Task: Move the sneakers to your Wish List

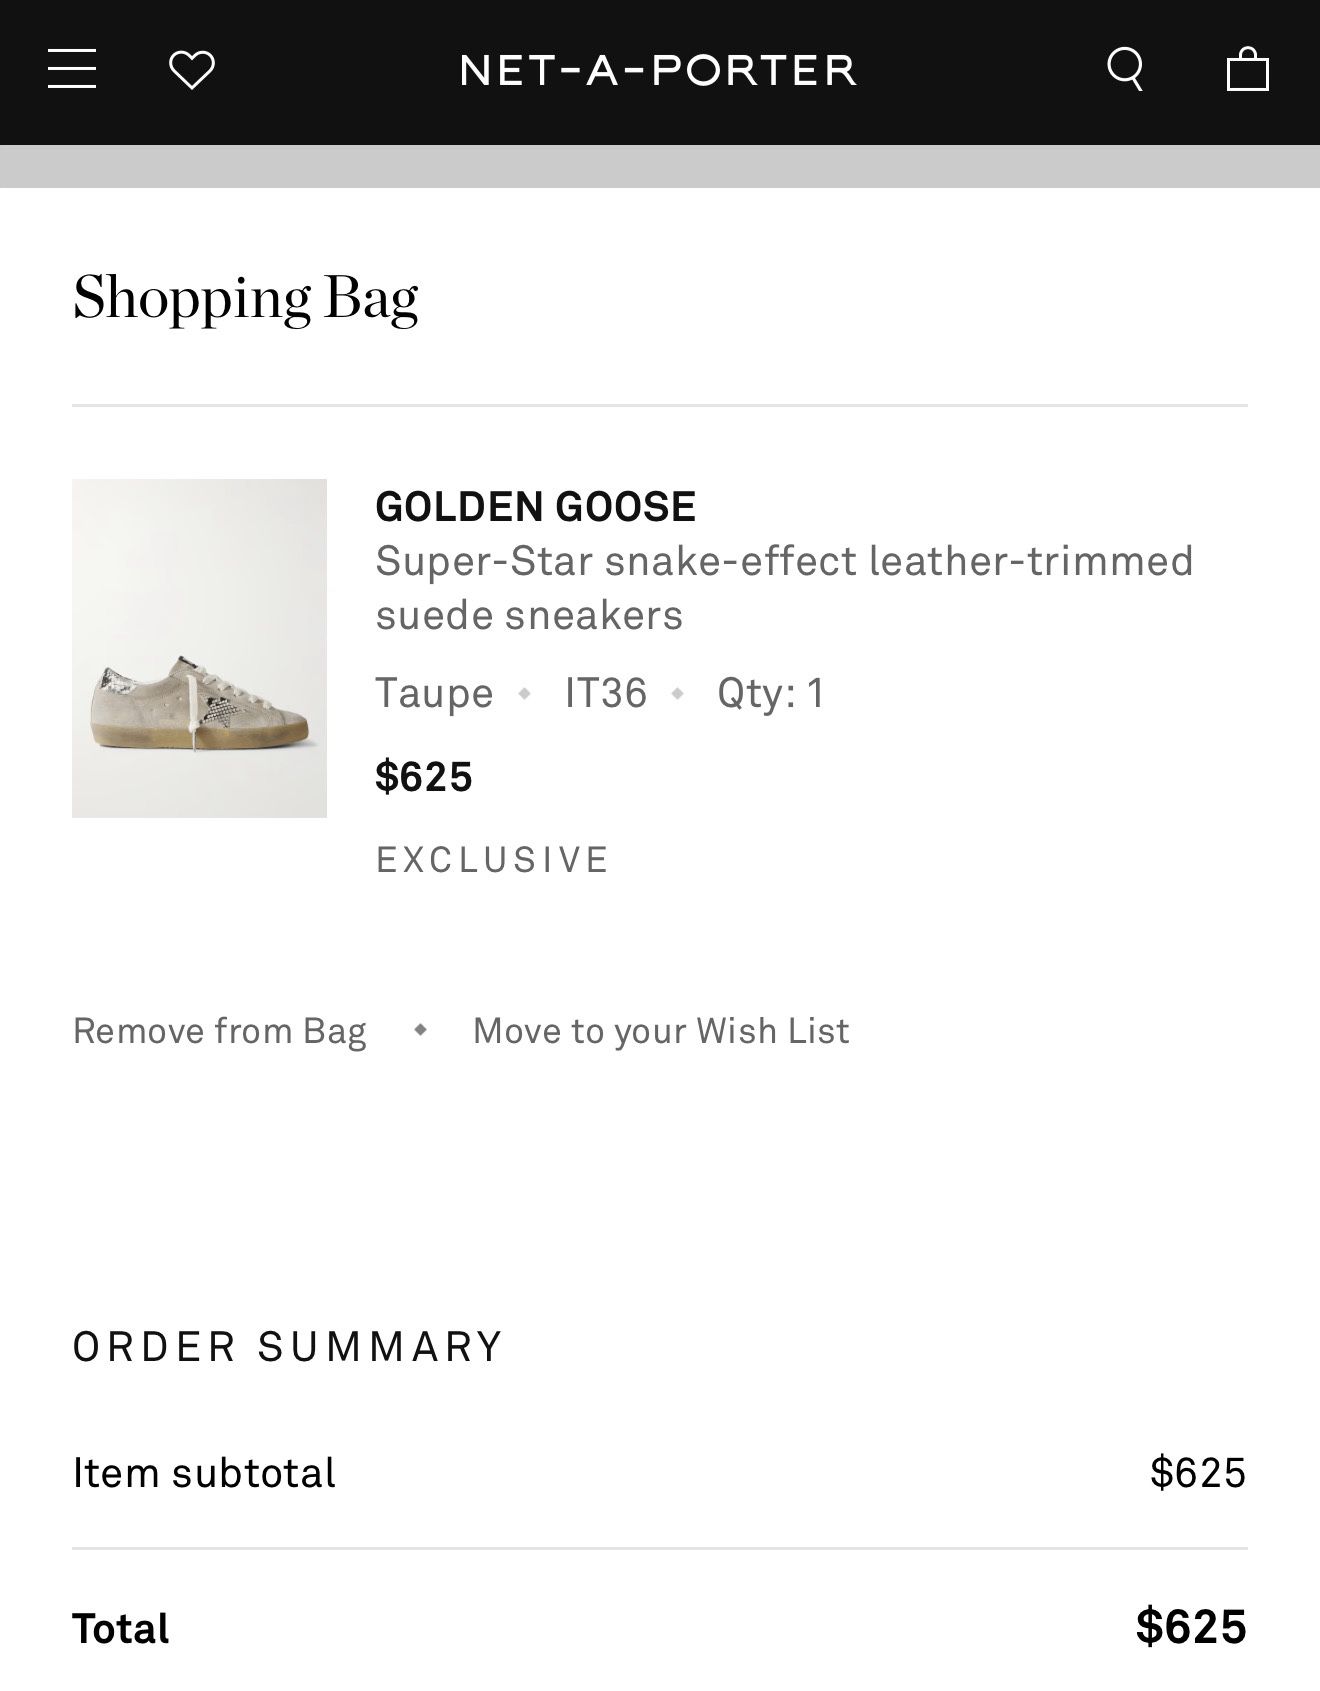Action: pyautogui.click(x=661, y=1029)
